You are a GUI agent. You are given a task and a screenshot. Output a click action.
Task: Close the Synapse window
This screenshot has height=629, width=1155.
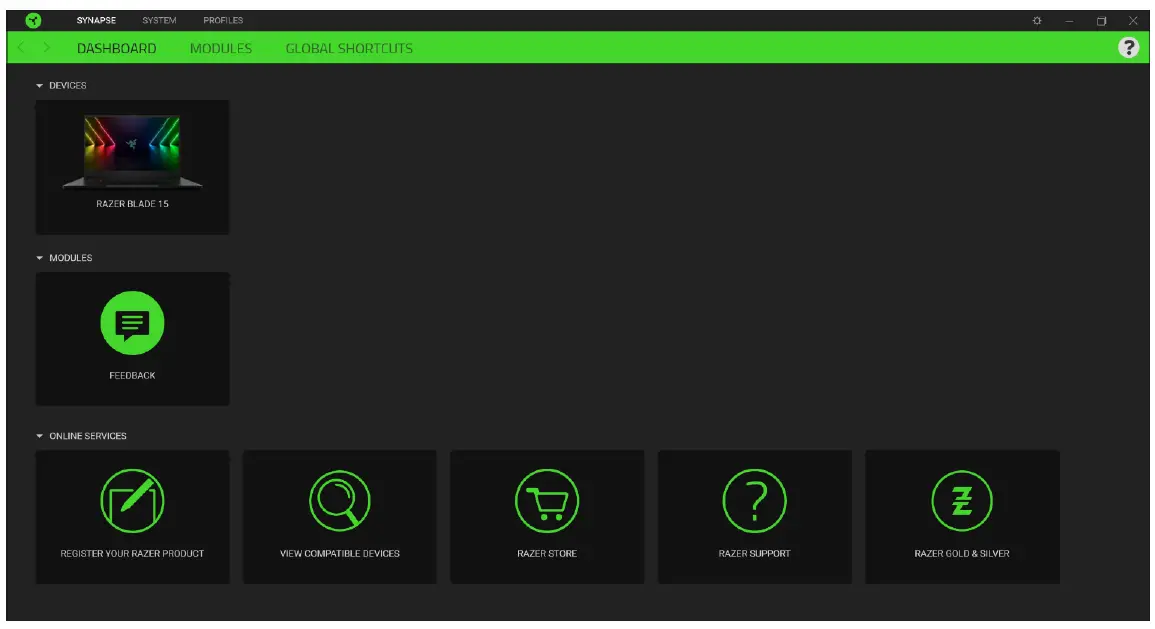click(x=1134, y=21)
